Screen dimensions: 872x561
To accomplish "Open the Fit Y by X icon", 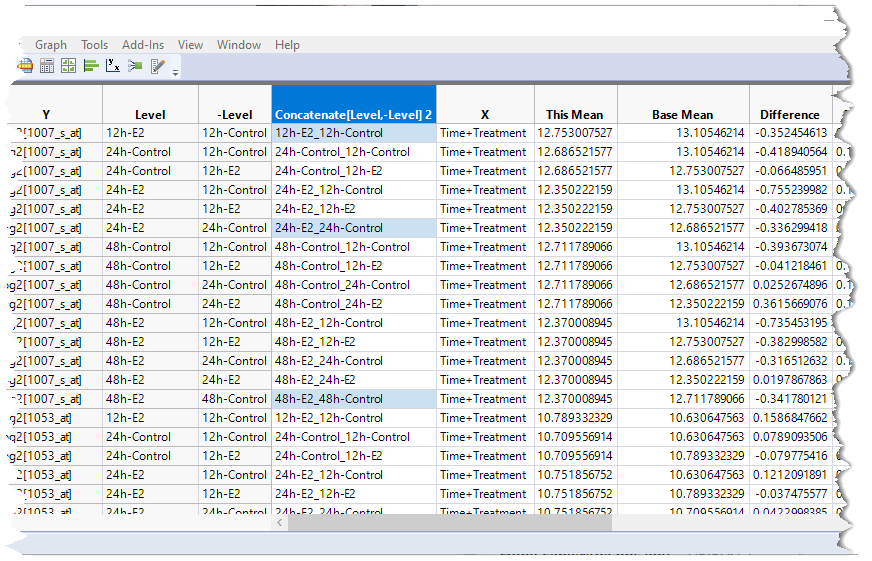I will pos(113,66).
